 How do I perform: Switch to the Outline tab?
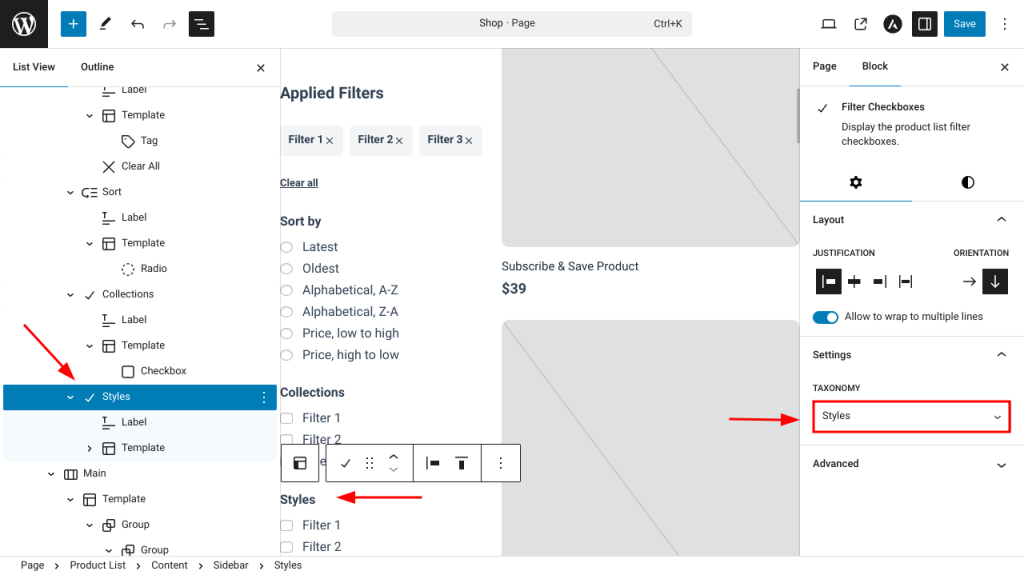(x=97, y=67)
